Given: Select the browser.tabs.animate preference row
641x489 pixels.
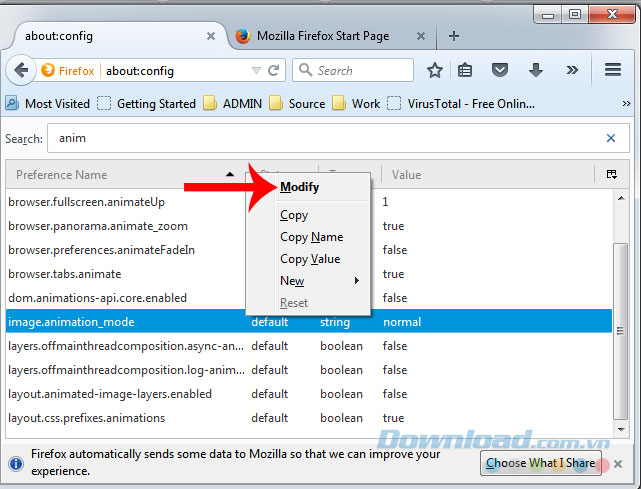Looking at the screenshot, I should 65,274.
